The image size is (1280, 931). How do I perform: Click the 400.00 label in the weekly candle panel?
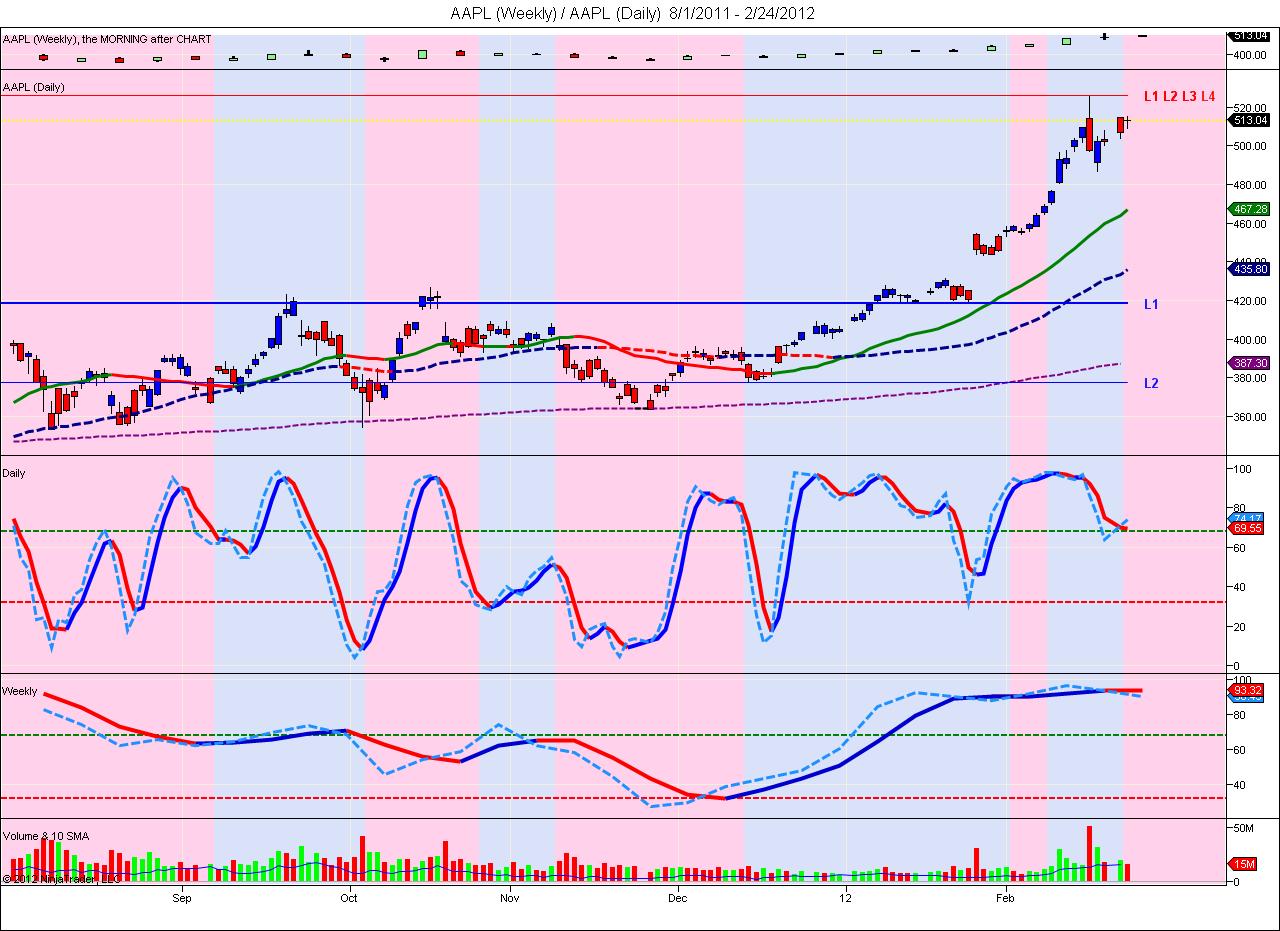point(1252,55)
